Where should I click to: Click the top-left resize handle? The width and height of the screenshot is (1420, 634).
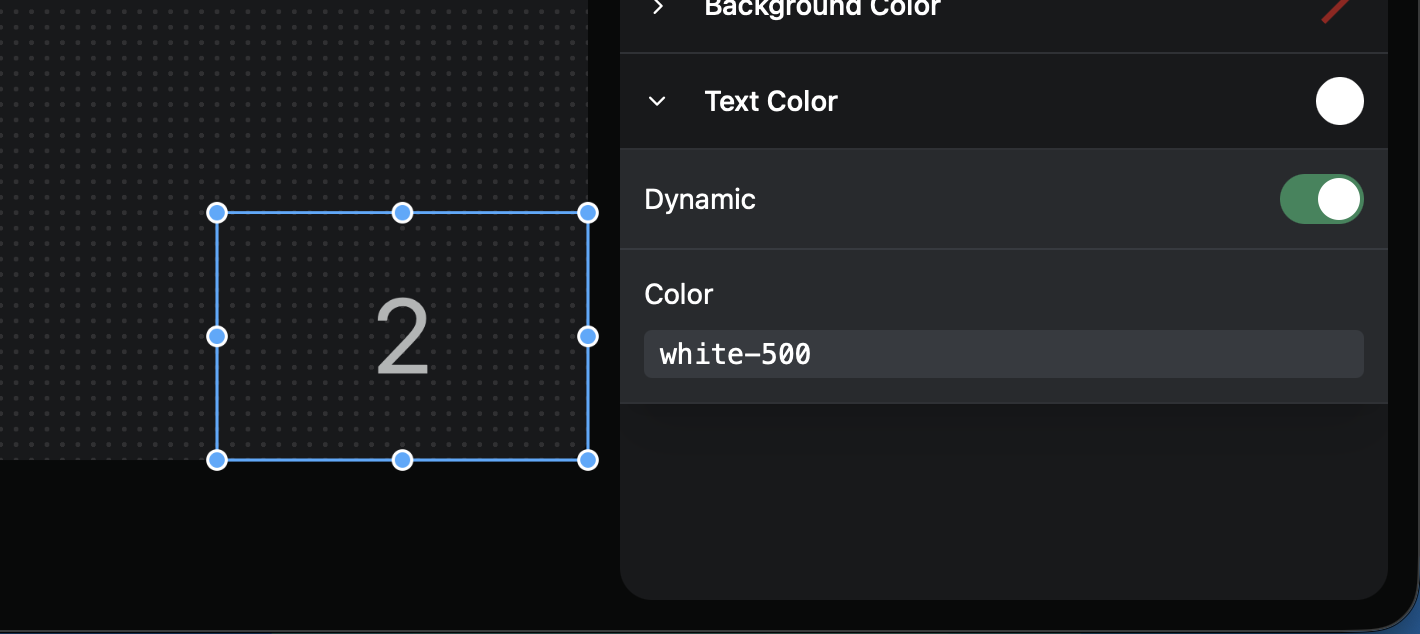point(217,213)
